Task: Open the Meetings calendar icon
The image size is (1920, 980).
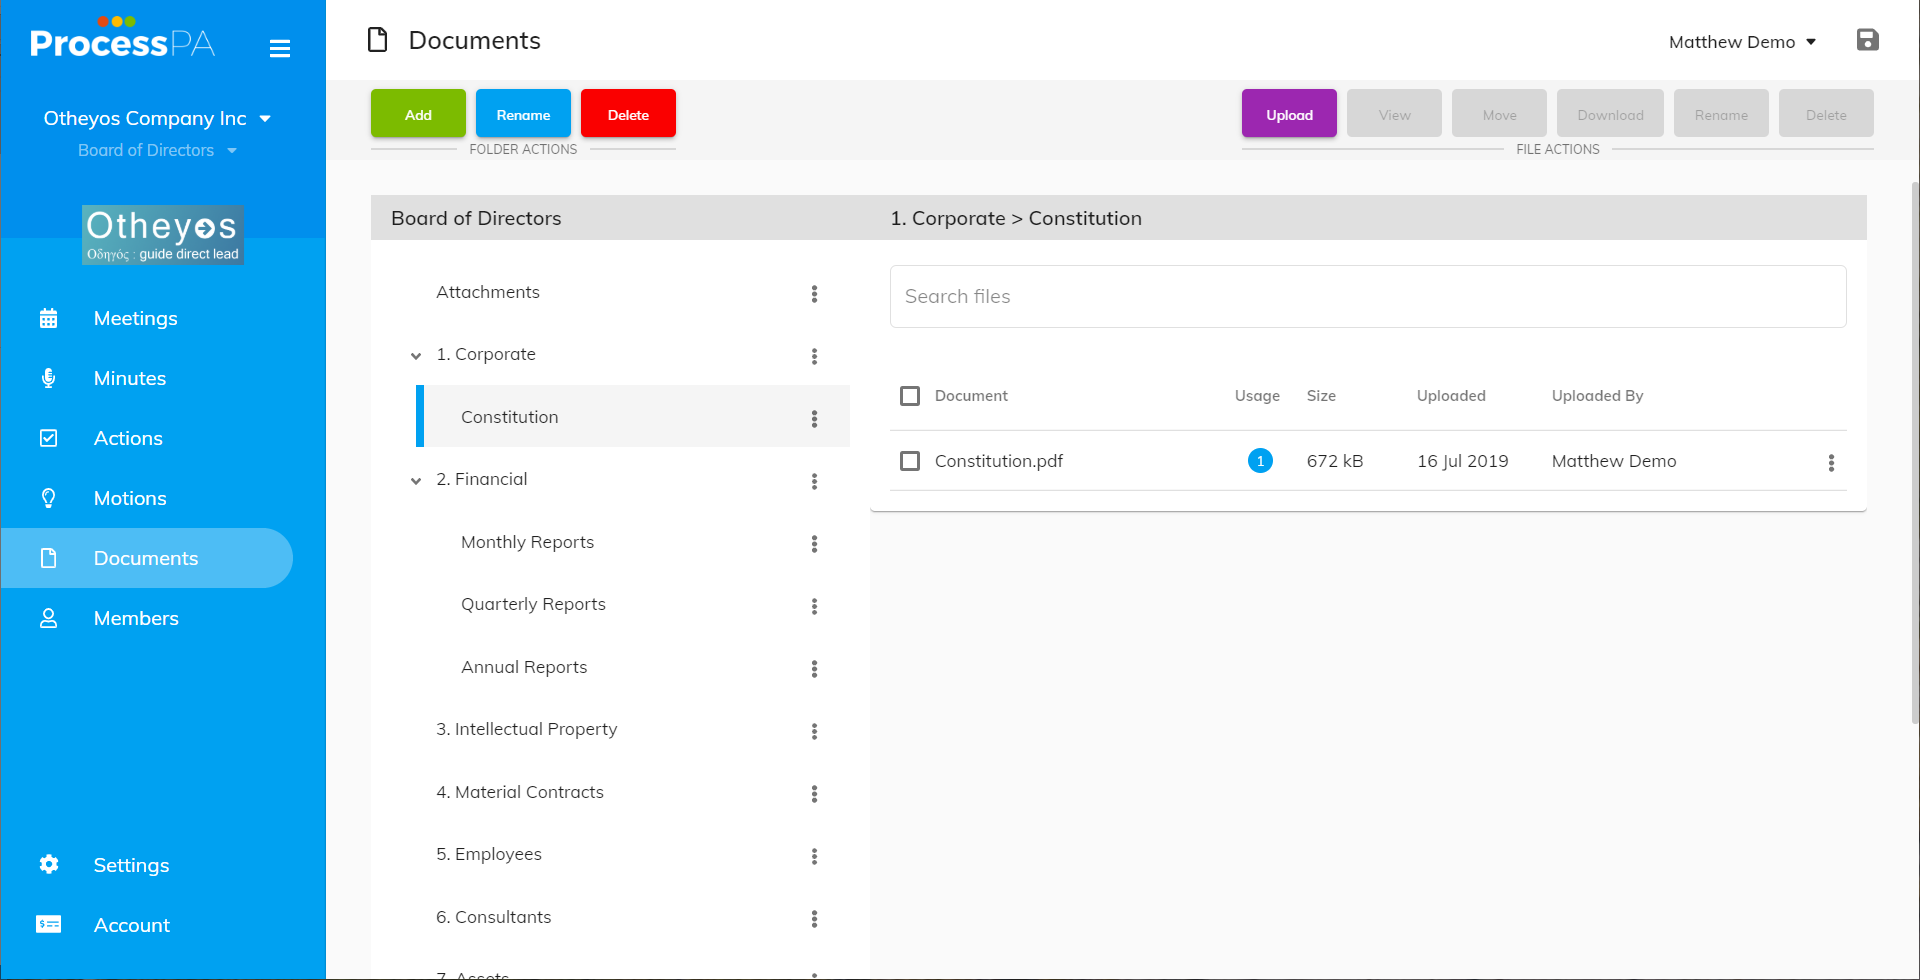Action: click(x=48, y=319)
